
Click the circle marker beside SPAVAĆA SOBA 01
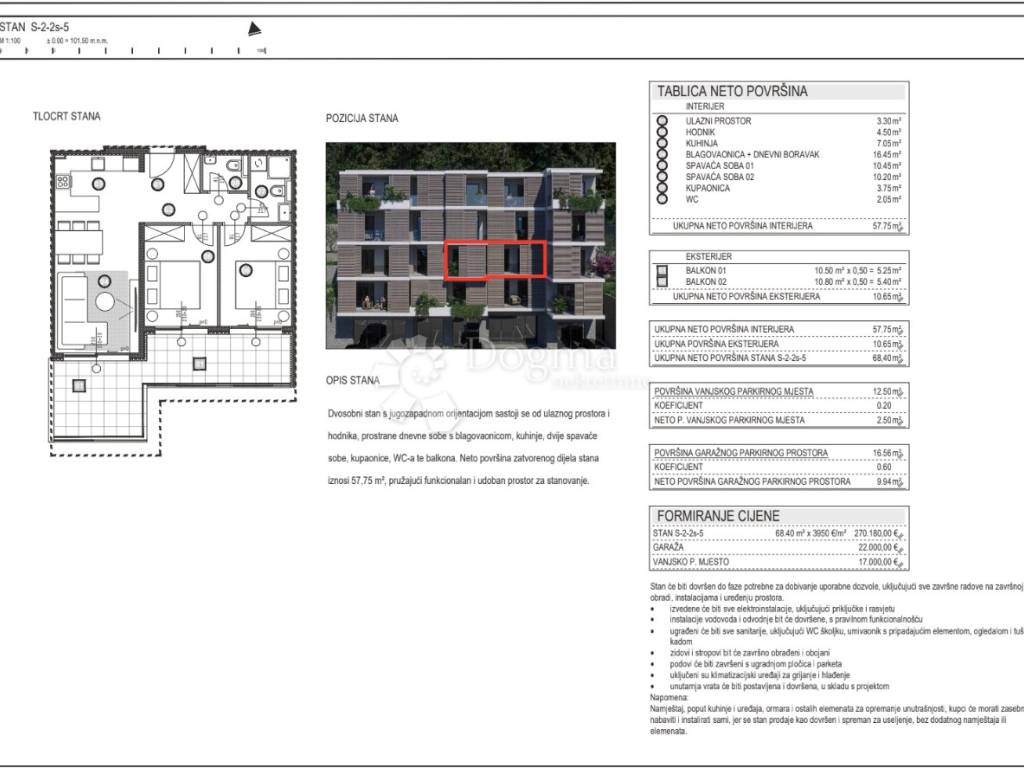click(x=661, y=165)
